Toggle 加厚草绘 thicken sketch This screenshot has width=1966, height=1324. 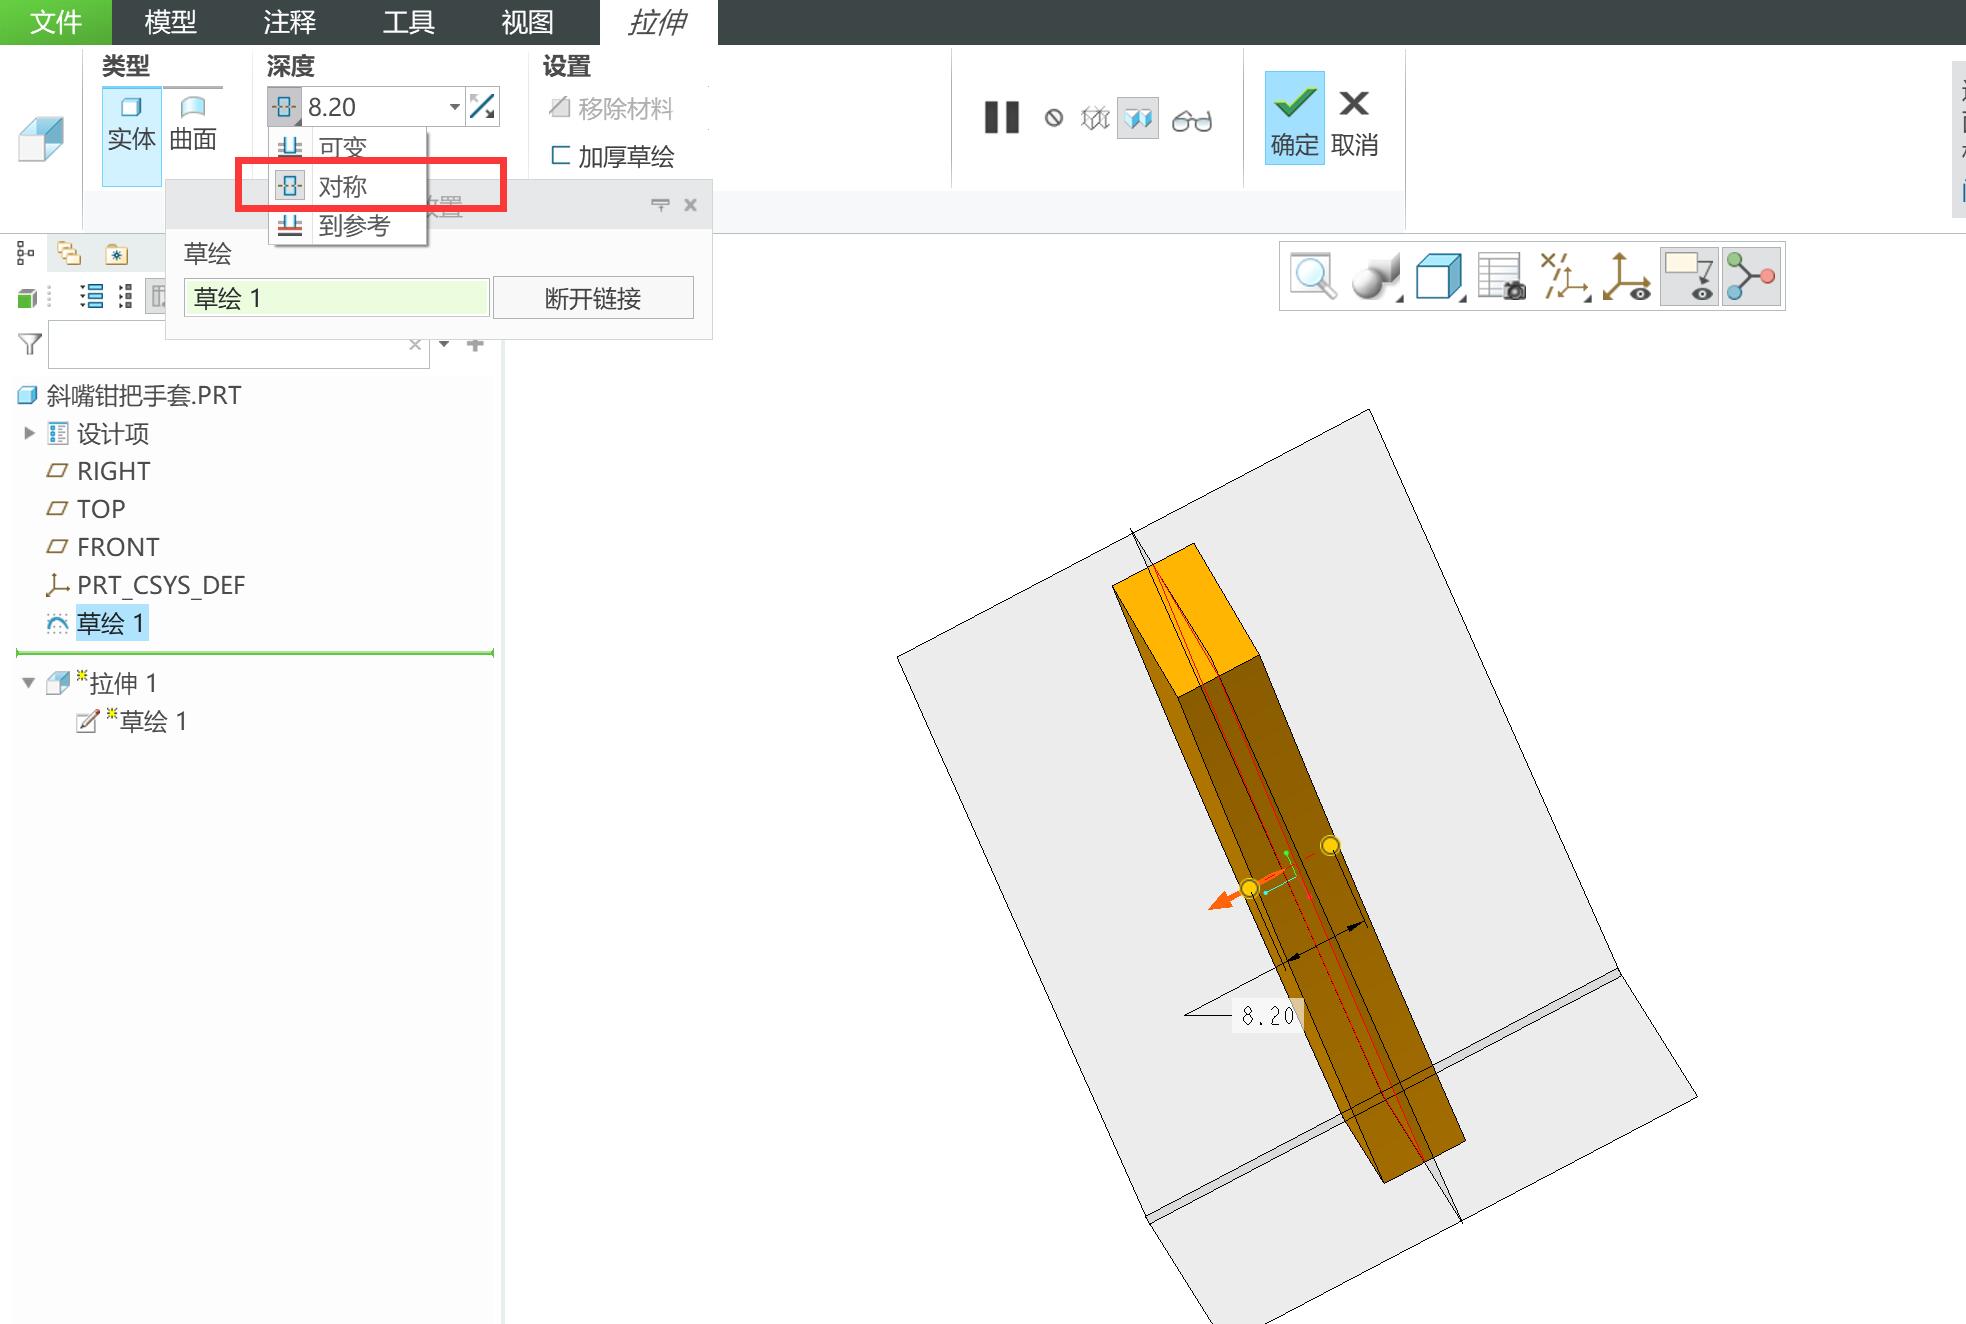(x=612, y=156)
